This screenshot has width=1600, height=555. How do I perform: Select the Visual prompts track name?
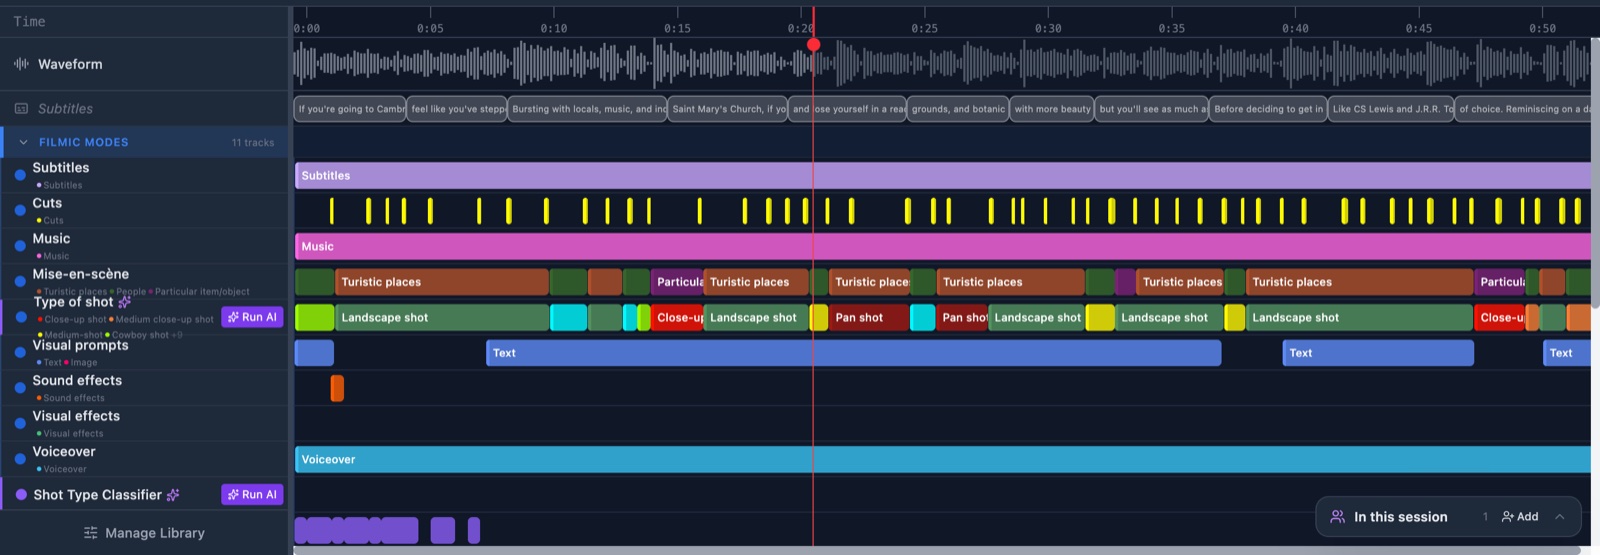(x=80, y=345)
